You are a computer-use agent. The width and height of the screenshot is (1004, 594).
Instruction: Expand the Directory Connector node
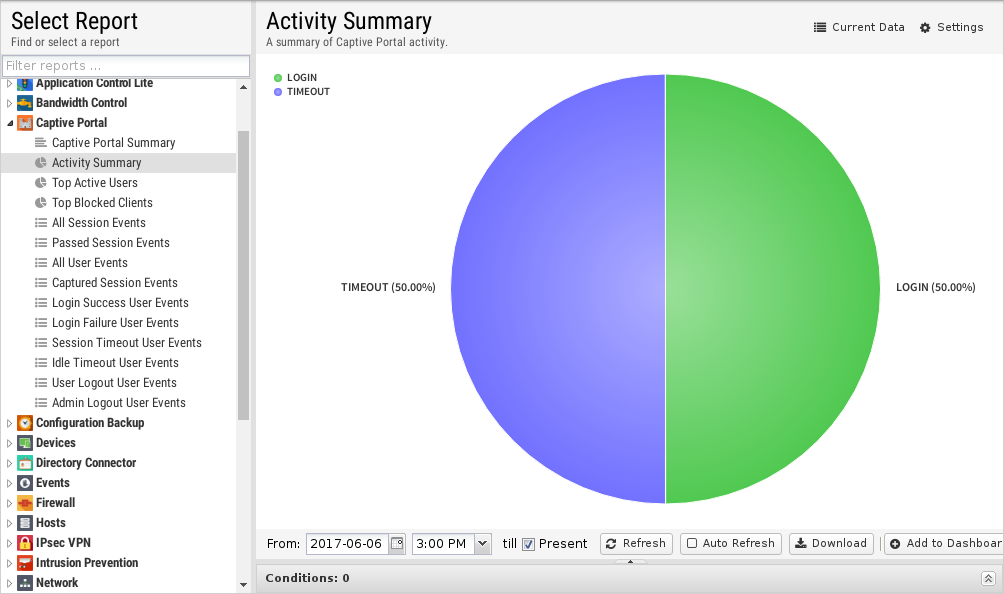(x=9, y=463)
